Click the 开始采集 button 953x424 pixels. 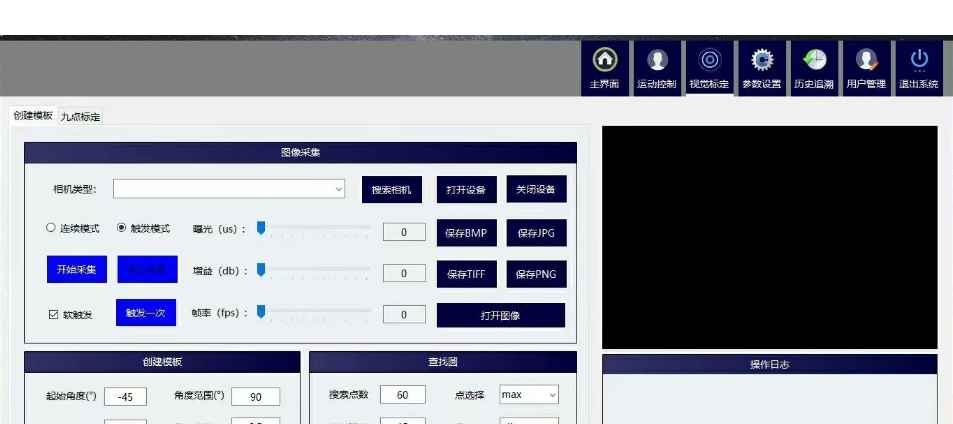(x=77, y=269)
